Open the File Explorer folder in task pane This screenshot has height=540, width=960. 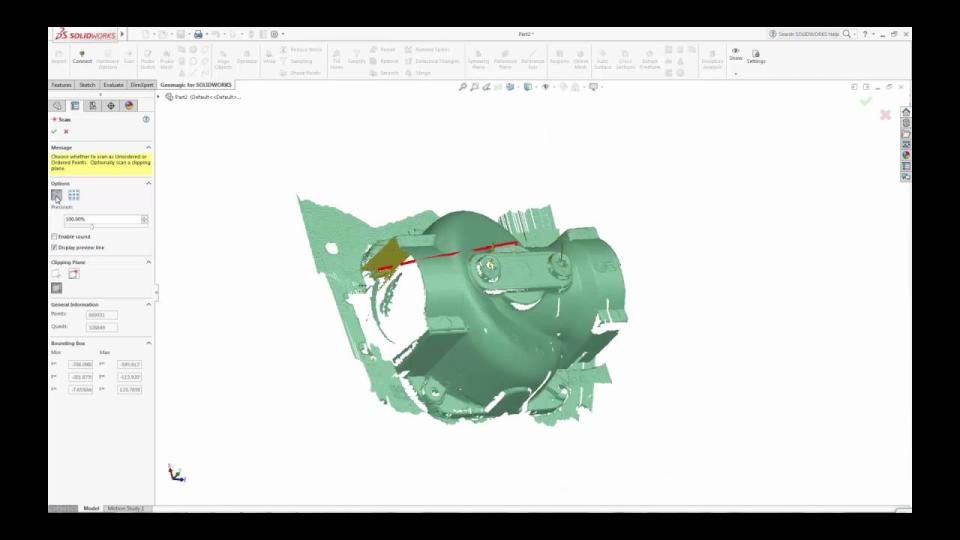pos(906,133)
